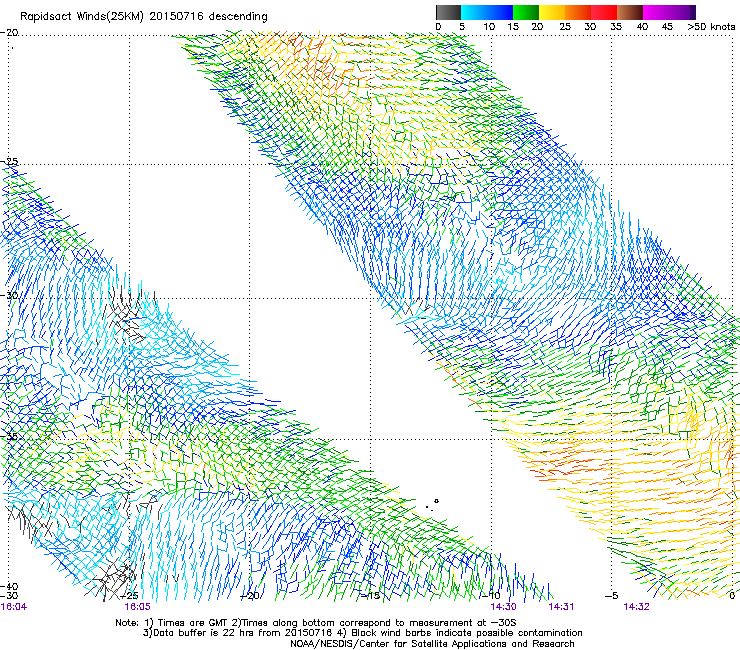Select the "10" label under the color bar
740x650 pixels.
489,27
